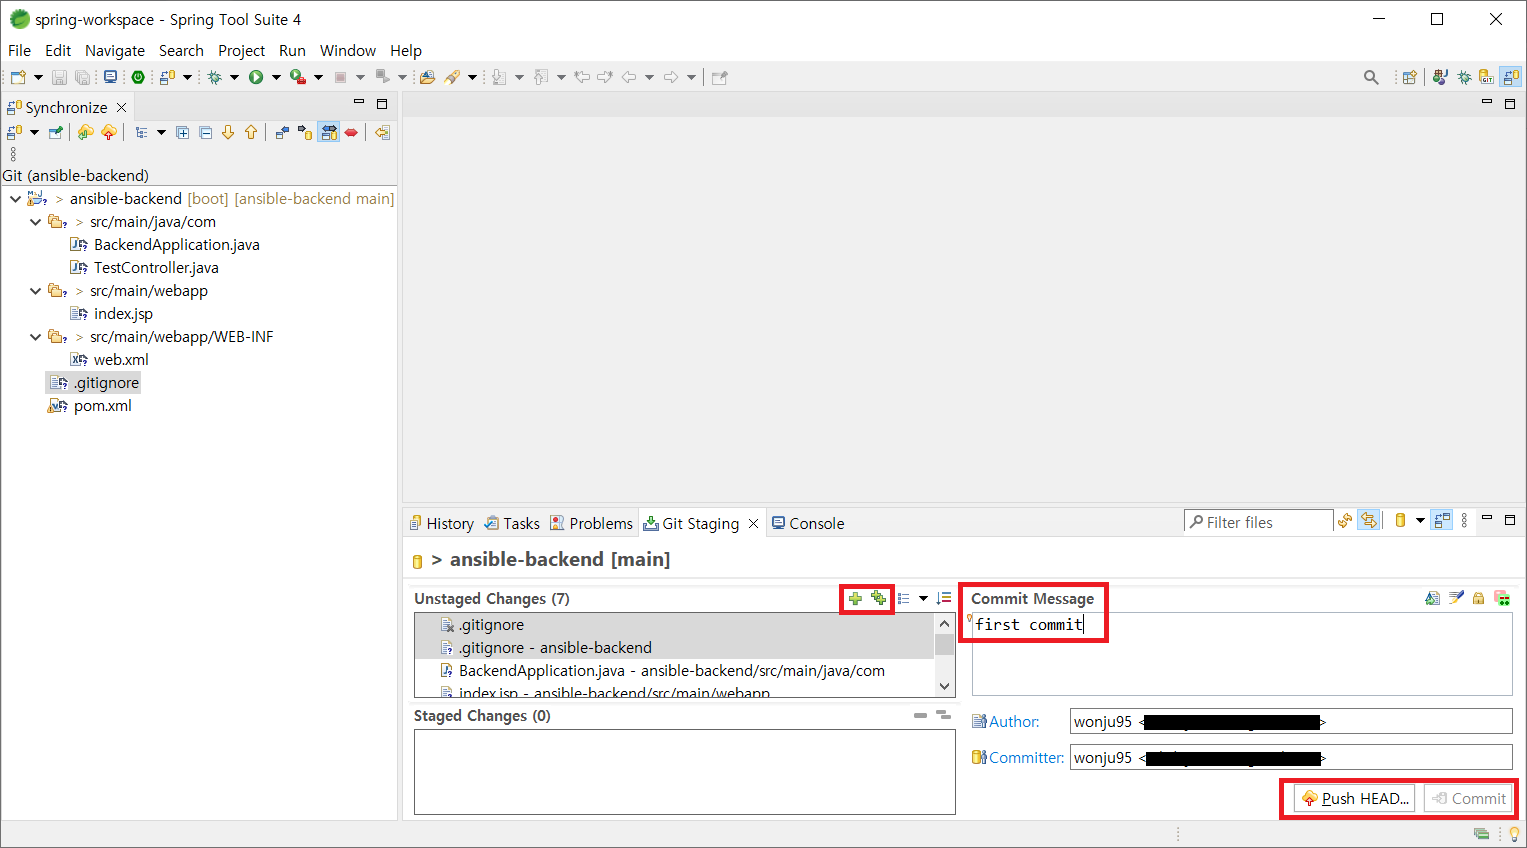Toggle Conflicts mode red arrows icon
The width and height of the screenshot is (1527, 848).
(351, 132)
